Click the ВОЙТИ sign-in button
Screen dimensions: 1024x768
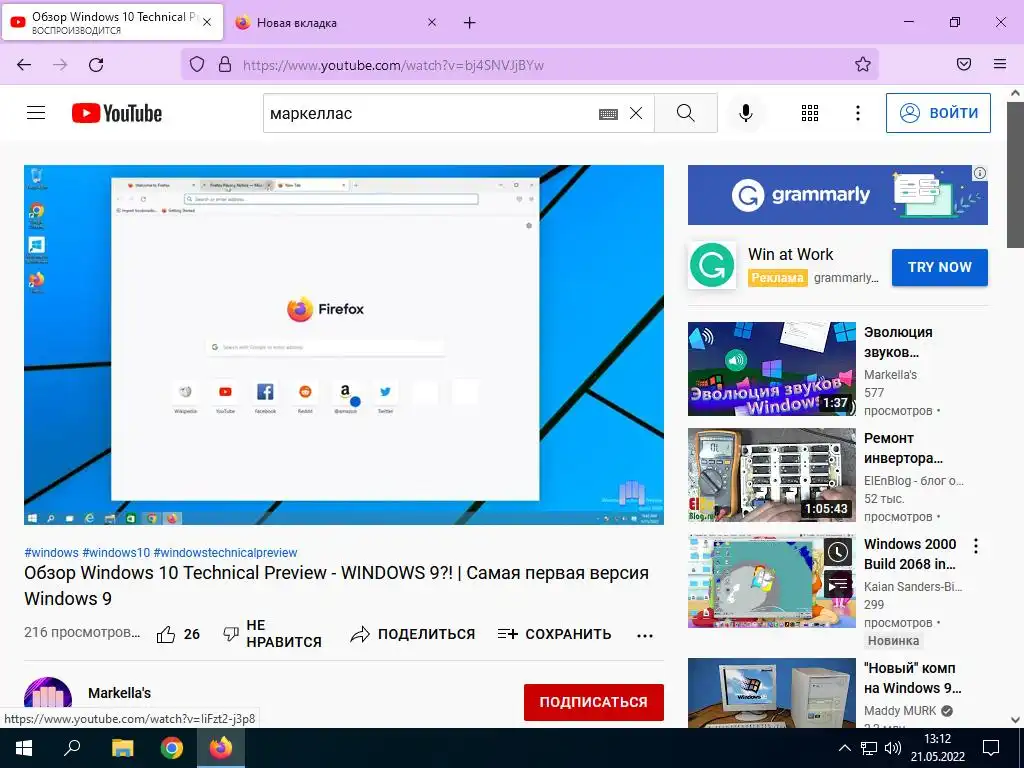point(938,113)
